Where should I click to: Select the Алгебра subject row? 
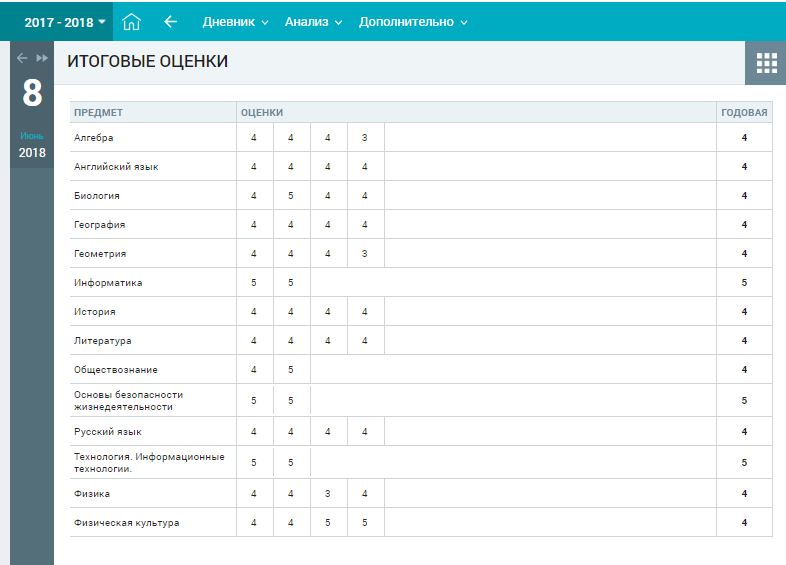[94, 138]
